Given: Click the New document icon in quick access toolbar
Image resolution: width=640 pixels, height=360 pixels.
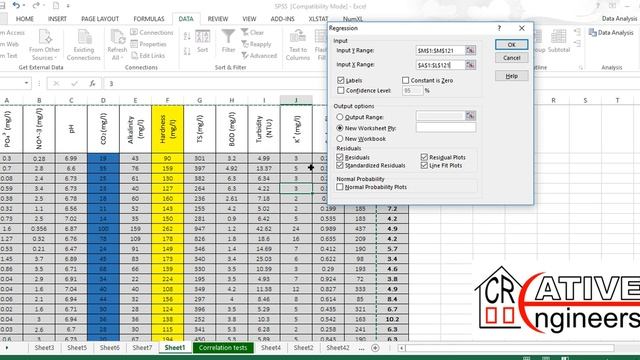Looking at the screenshot, I should (x=56, y=6).
